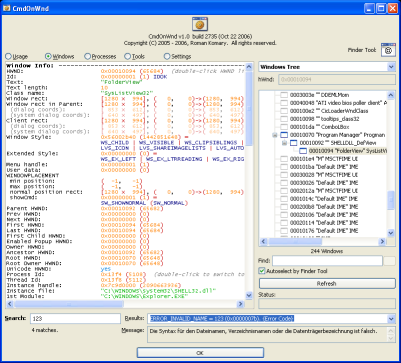Click the window icon beside 00010098 tooltips_class32
This screenshot has width=401, height=363.
coord(284,119)
